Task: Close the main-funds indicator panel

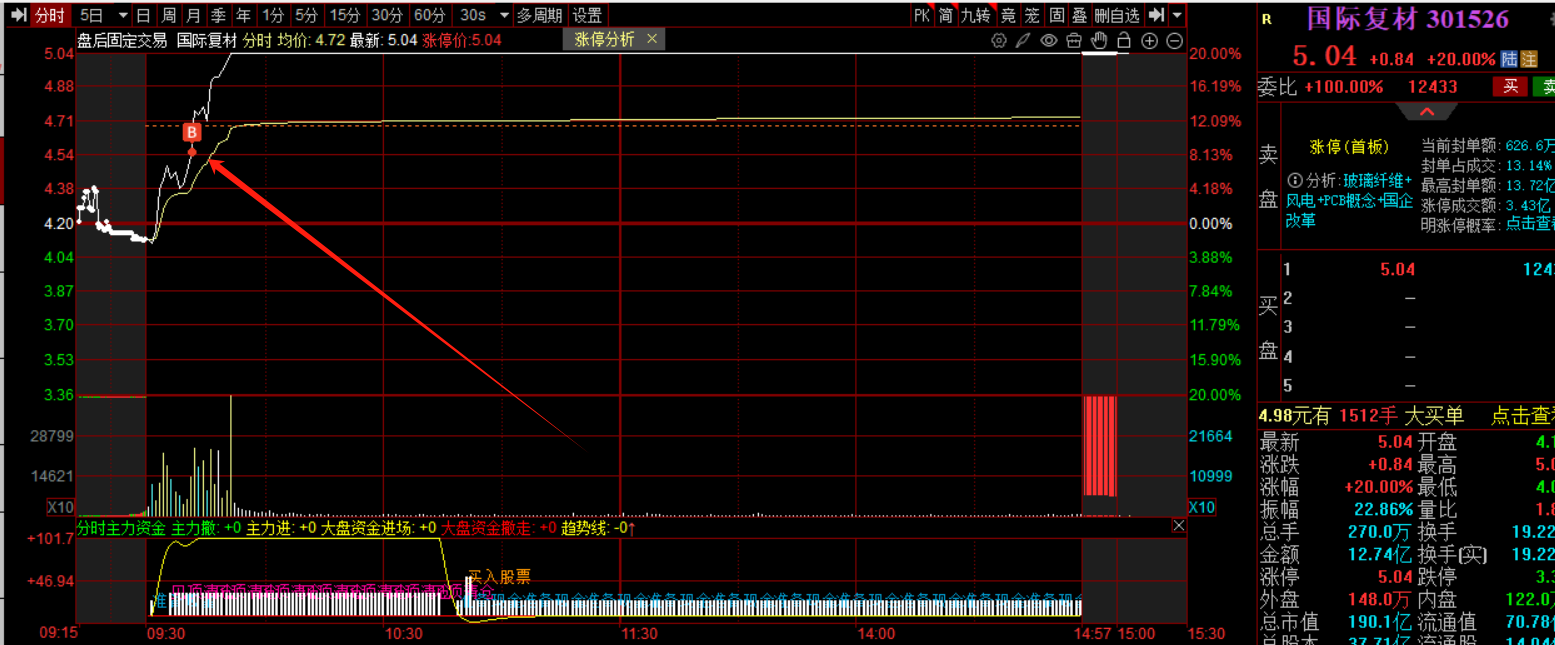Action: (1178, 526)
